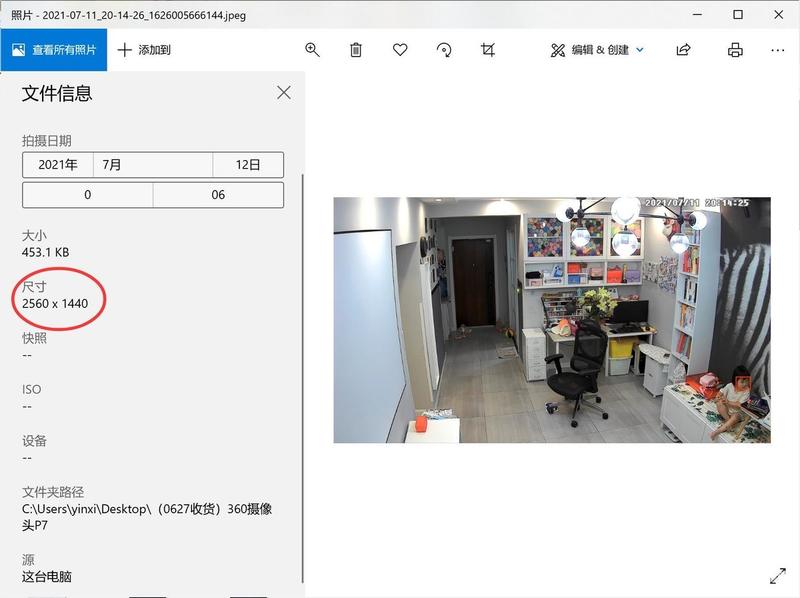Click the info panel vertical scrollbar
The width and height of the screenshot is (800, 598).
[x=303, y=378]
